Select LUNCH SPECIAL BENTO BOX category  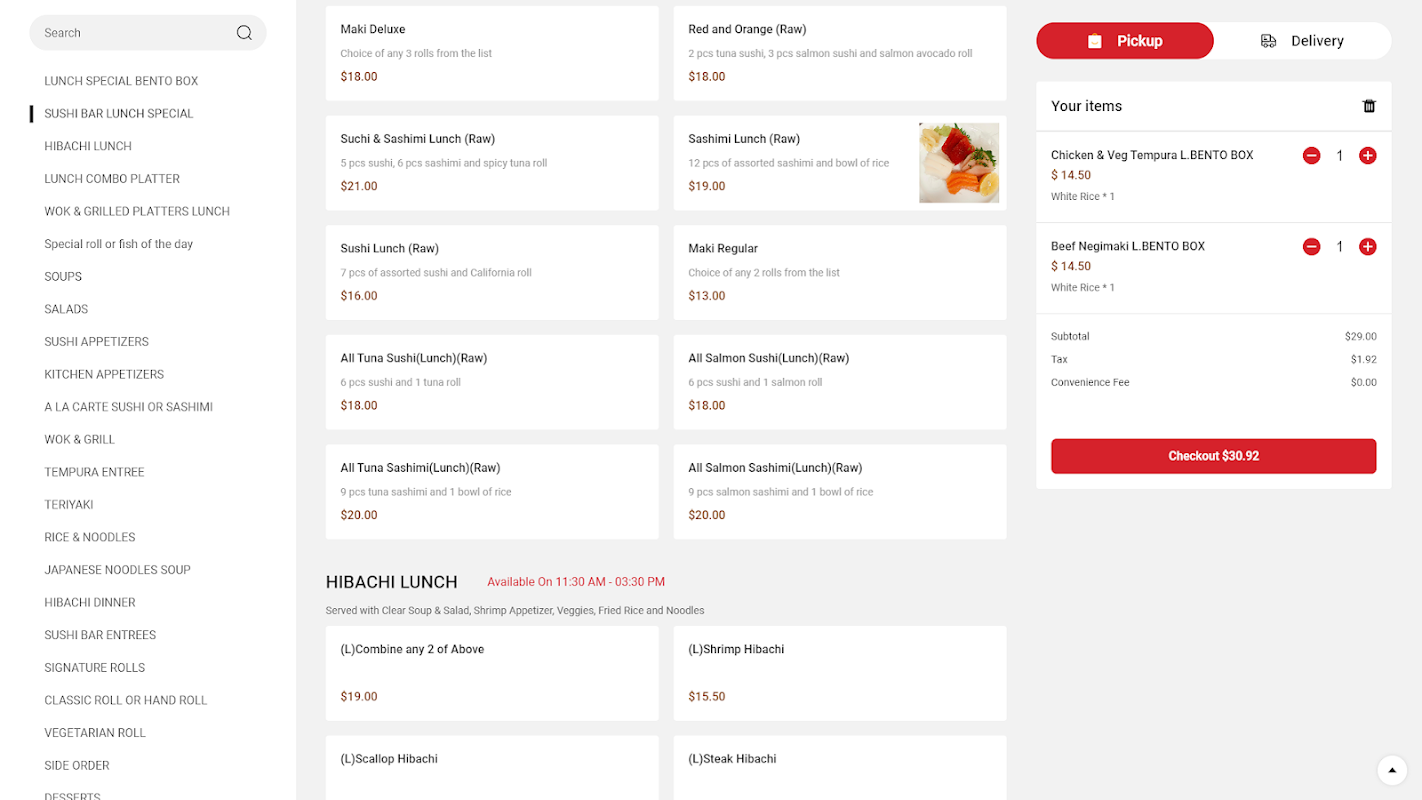point(121,81)
